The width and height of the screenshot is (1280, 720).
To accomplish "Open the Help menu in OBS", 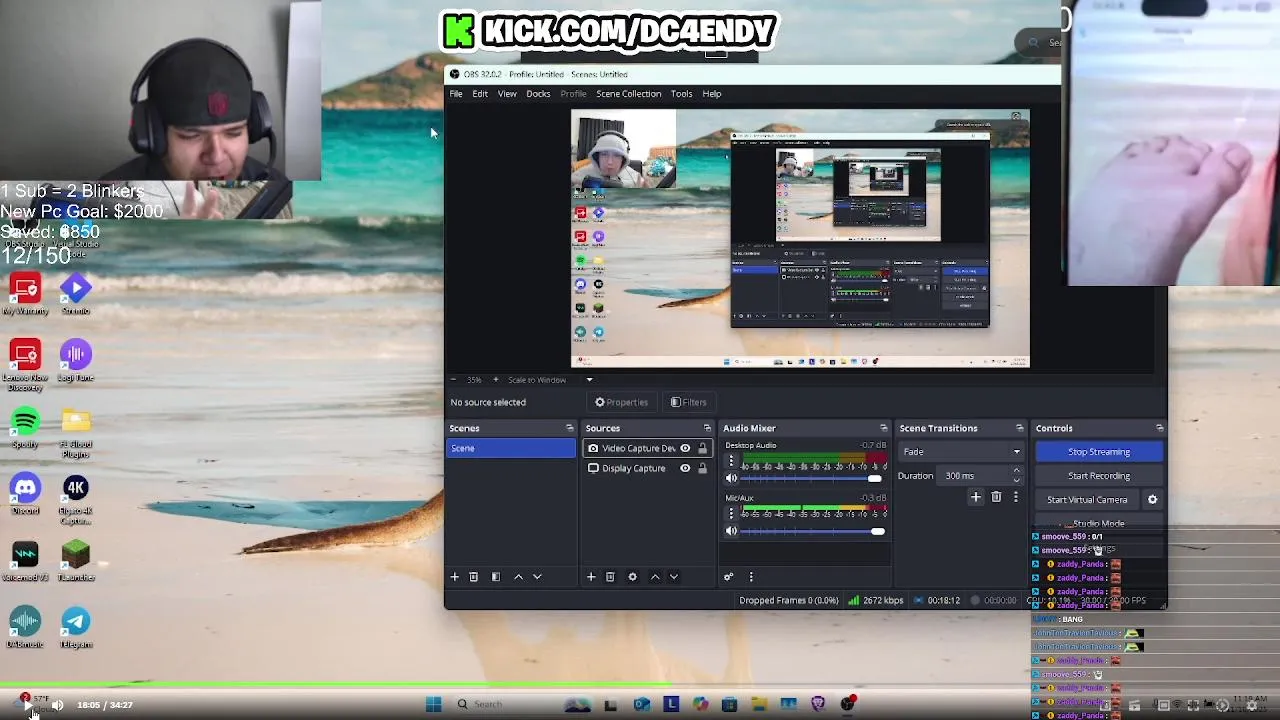I will click(x=712, y=94).
